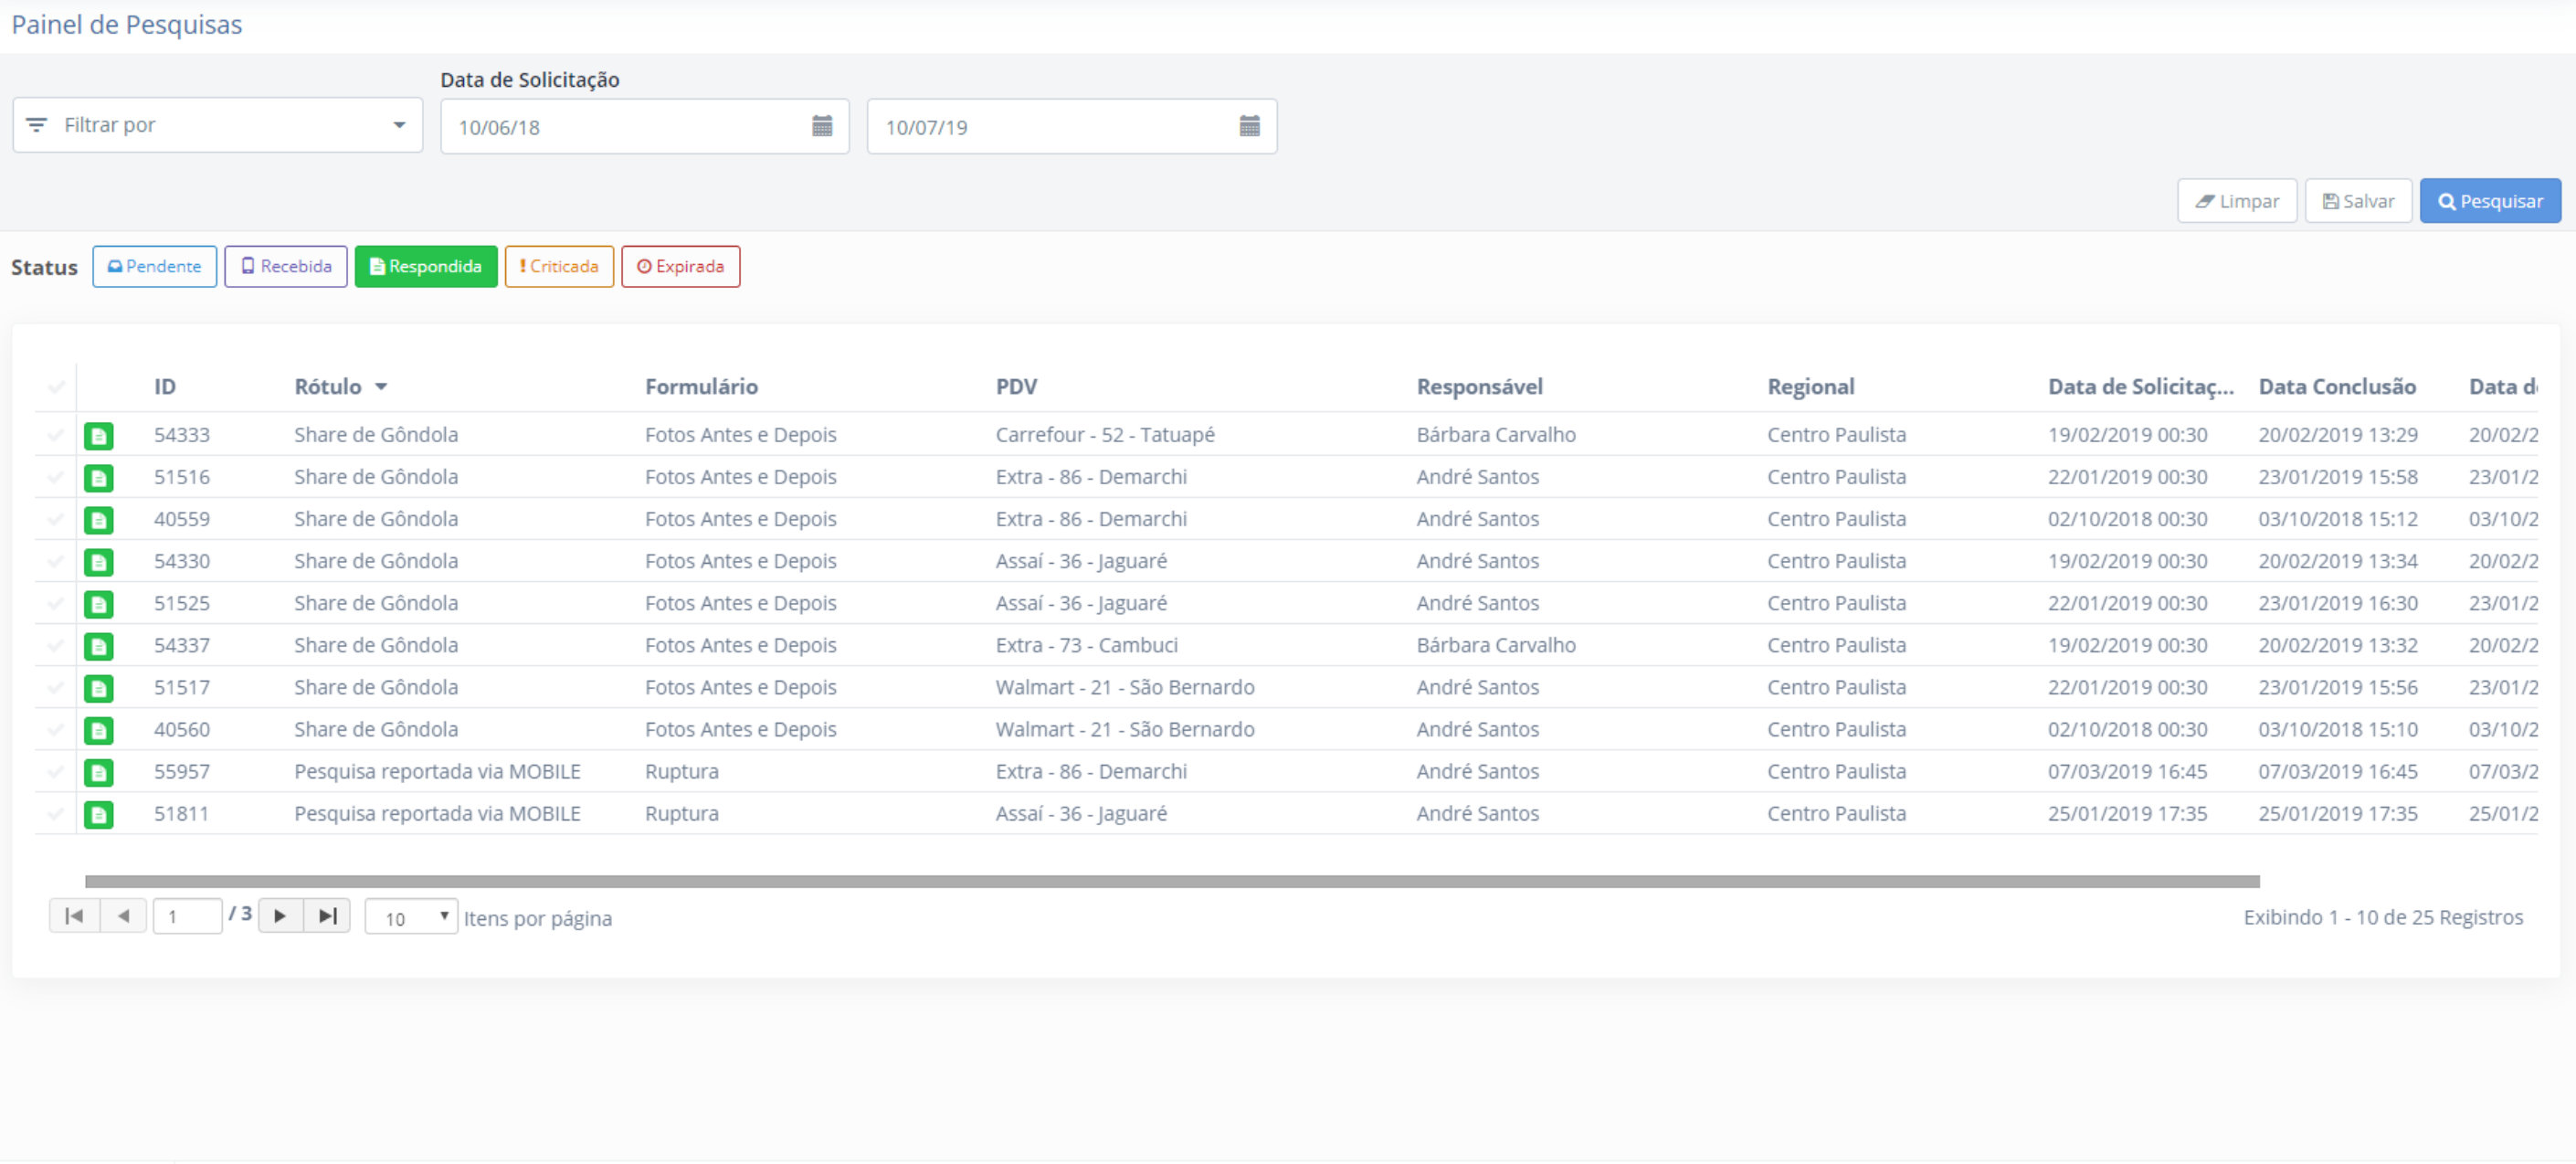Go to last page of results
Screen dimensions: 2576x1164
coord(327,916)
